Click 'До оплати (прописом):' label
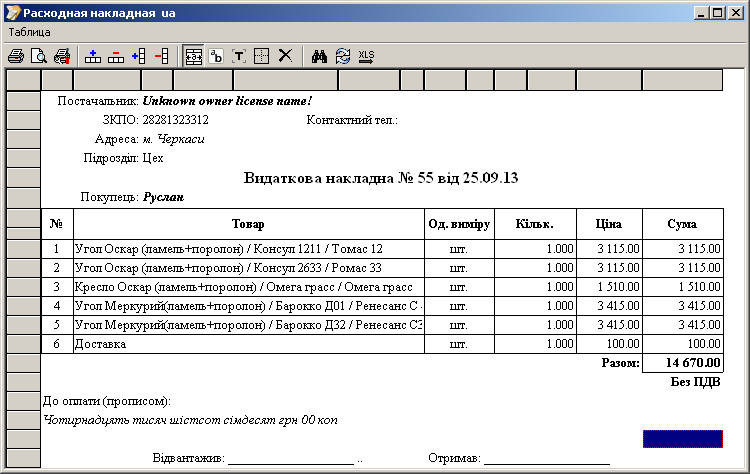Viewport: 750px width, 474px height. (107, 401)
